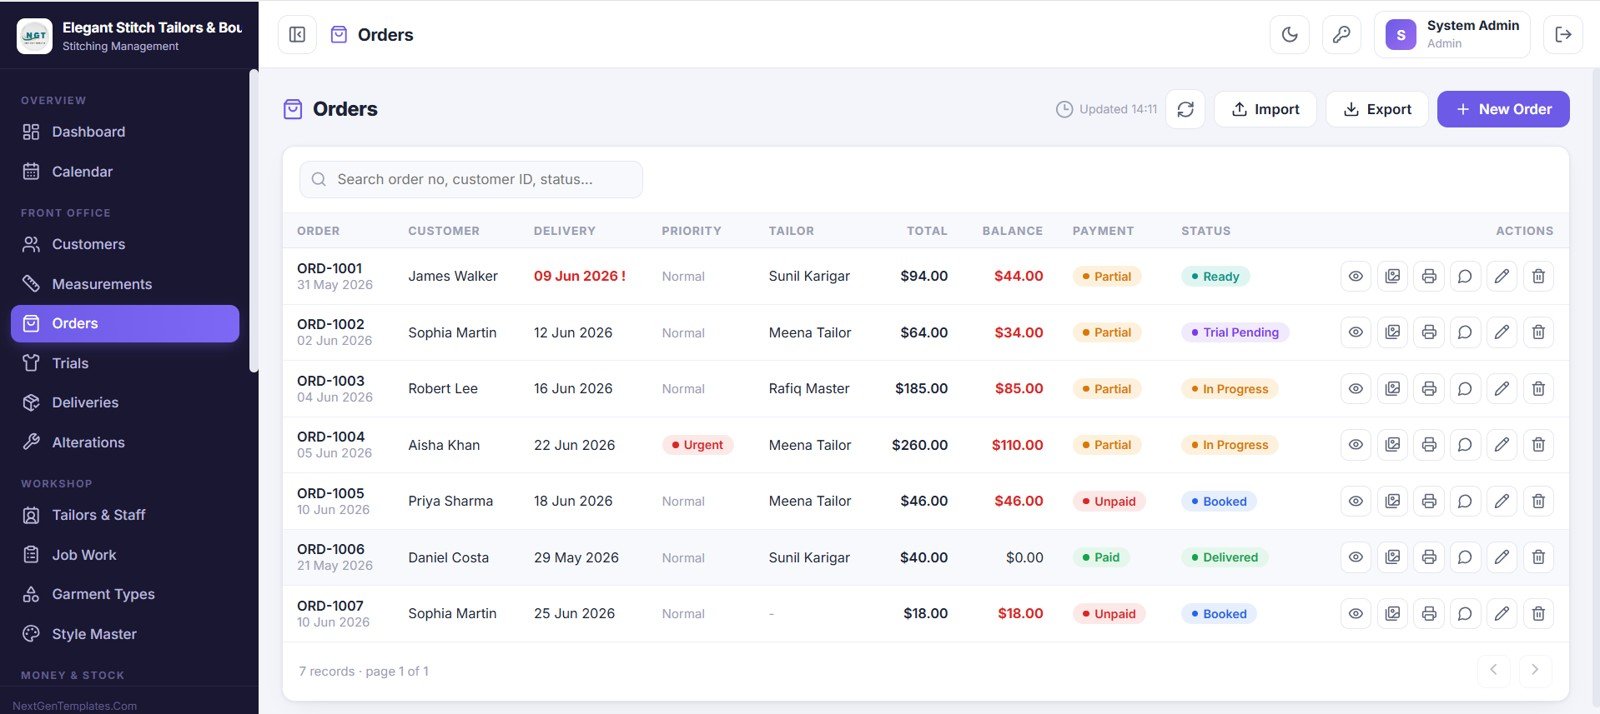1600x714 pixels.
Task: Click customer name Aisha Khan
Action: 444,445
